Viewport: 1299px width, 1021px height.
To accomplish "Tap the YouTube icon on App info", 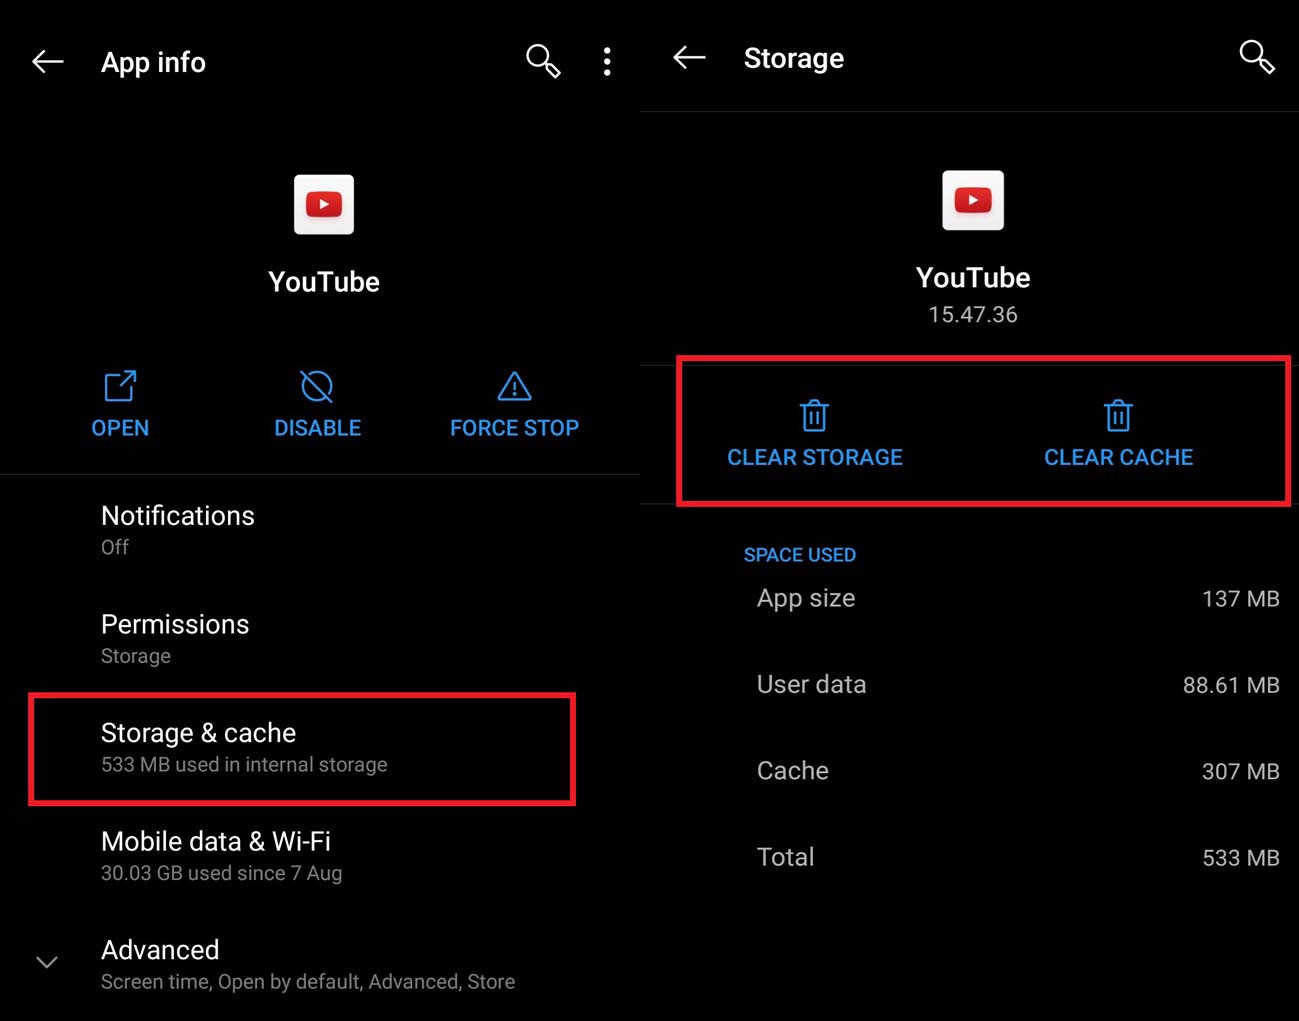I will click(x=324, y=204).
